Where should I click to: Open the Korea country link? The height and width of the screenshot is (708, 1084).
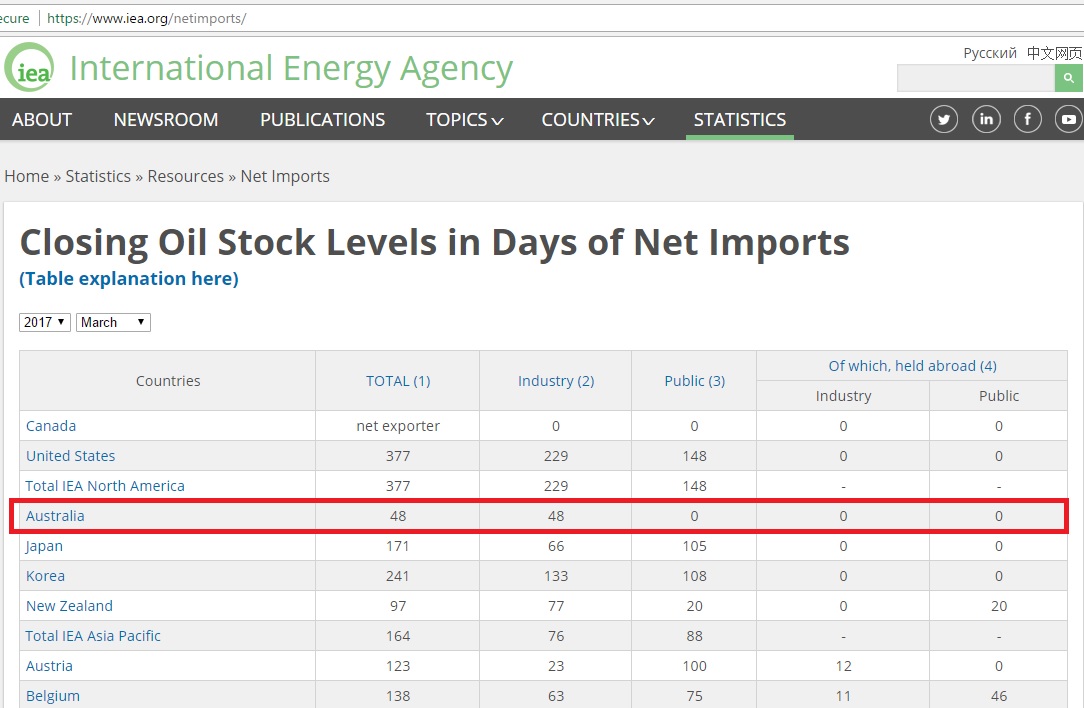[45, 576]
